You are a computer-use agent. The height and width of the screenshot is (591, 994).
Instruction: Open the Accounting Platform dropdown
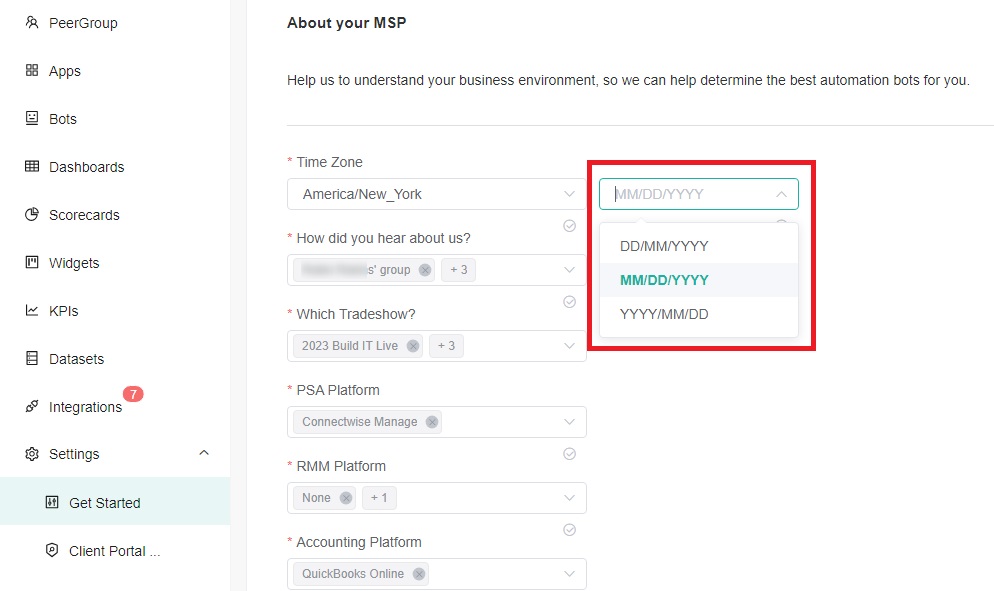tap(571, 573)
